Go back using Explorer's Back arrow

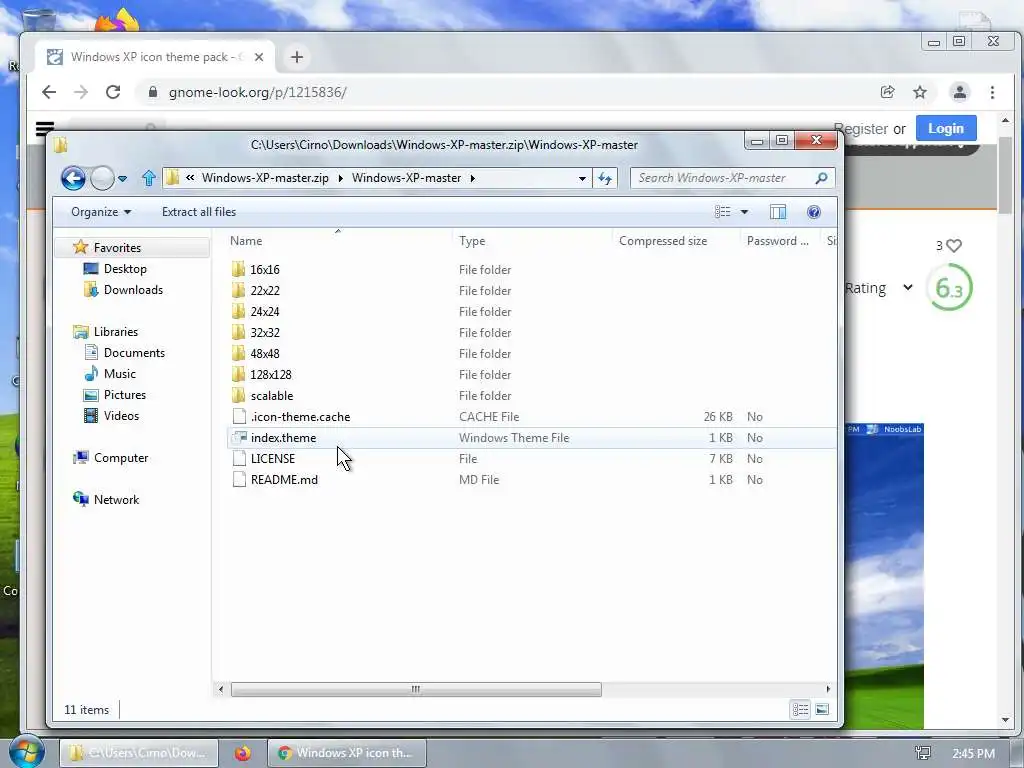[73, 178]
